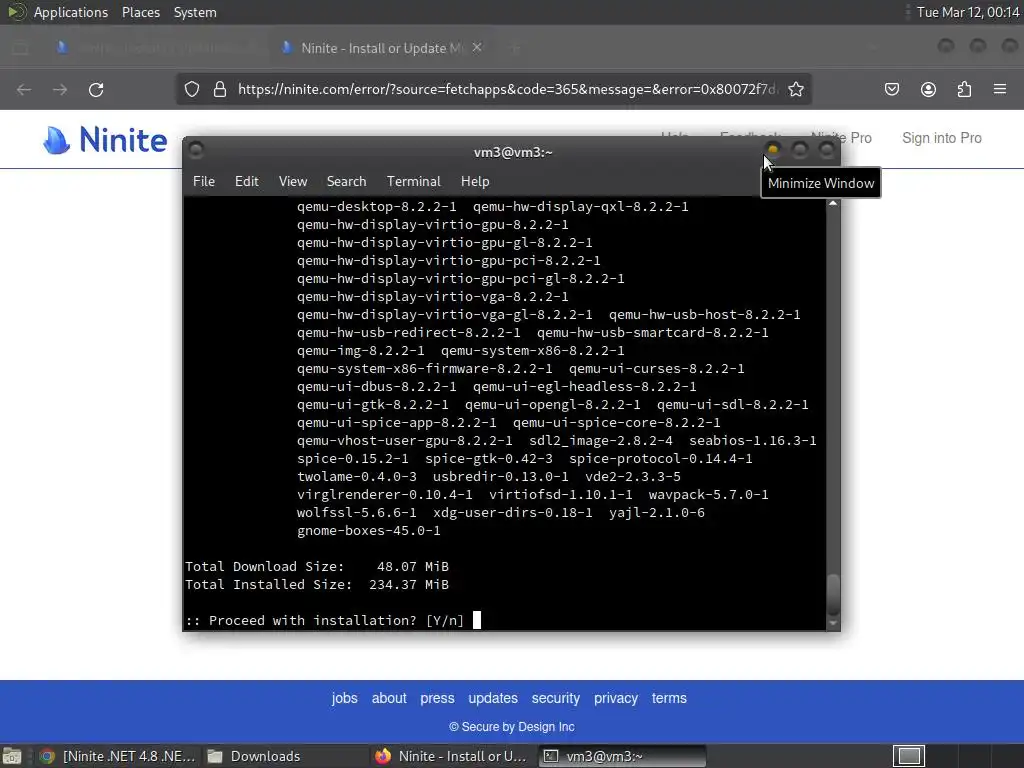Maximize the vm3@vm3 terminal window

pos(799,150)
